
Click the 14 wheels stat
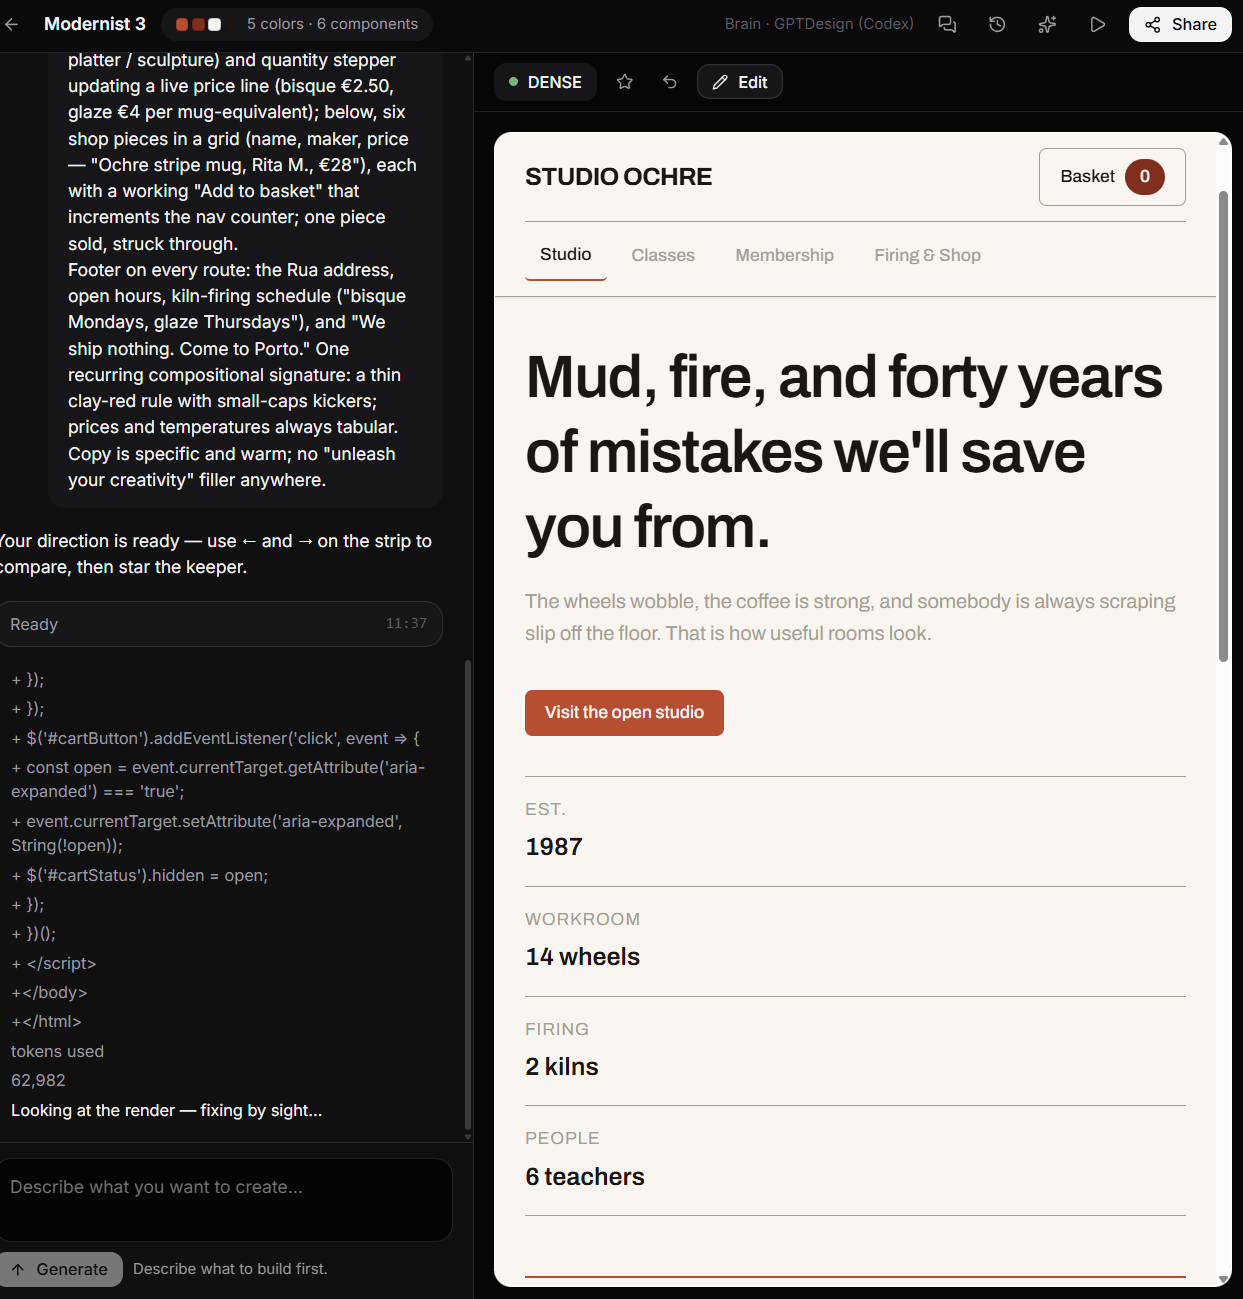coord(583,957)
